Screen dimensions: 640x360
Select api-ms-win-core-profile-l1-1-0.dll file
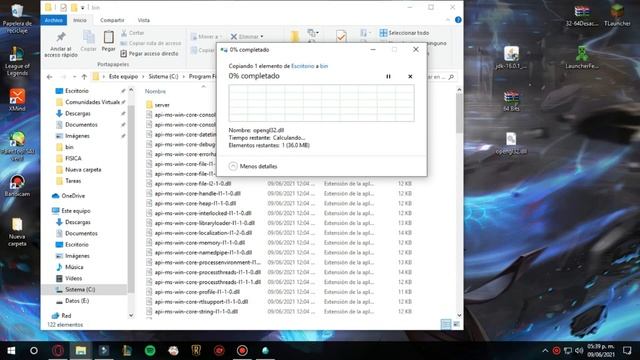197,292
